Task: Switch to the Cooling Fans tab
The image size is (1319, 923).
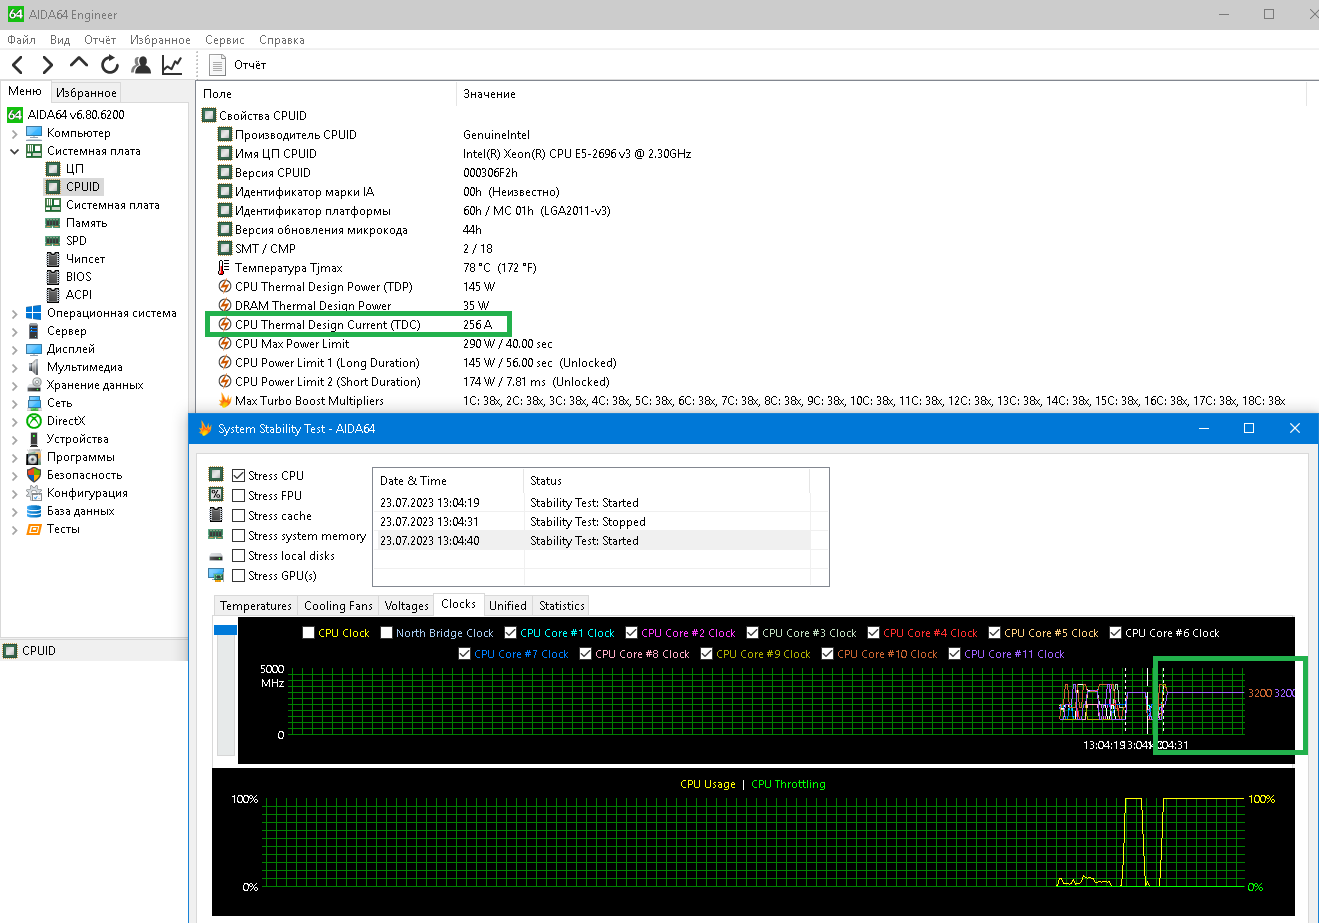Action: 338,606
